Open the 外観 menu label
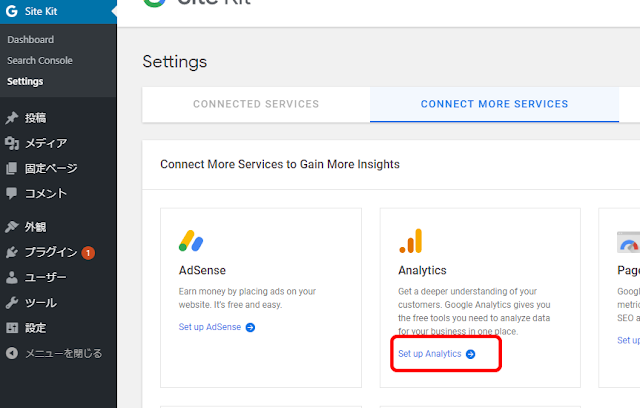 [x=36, y=227]
